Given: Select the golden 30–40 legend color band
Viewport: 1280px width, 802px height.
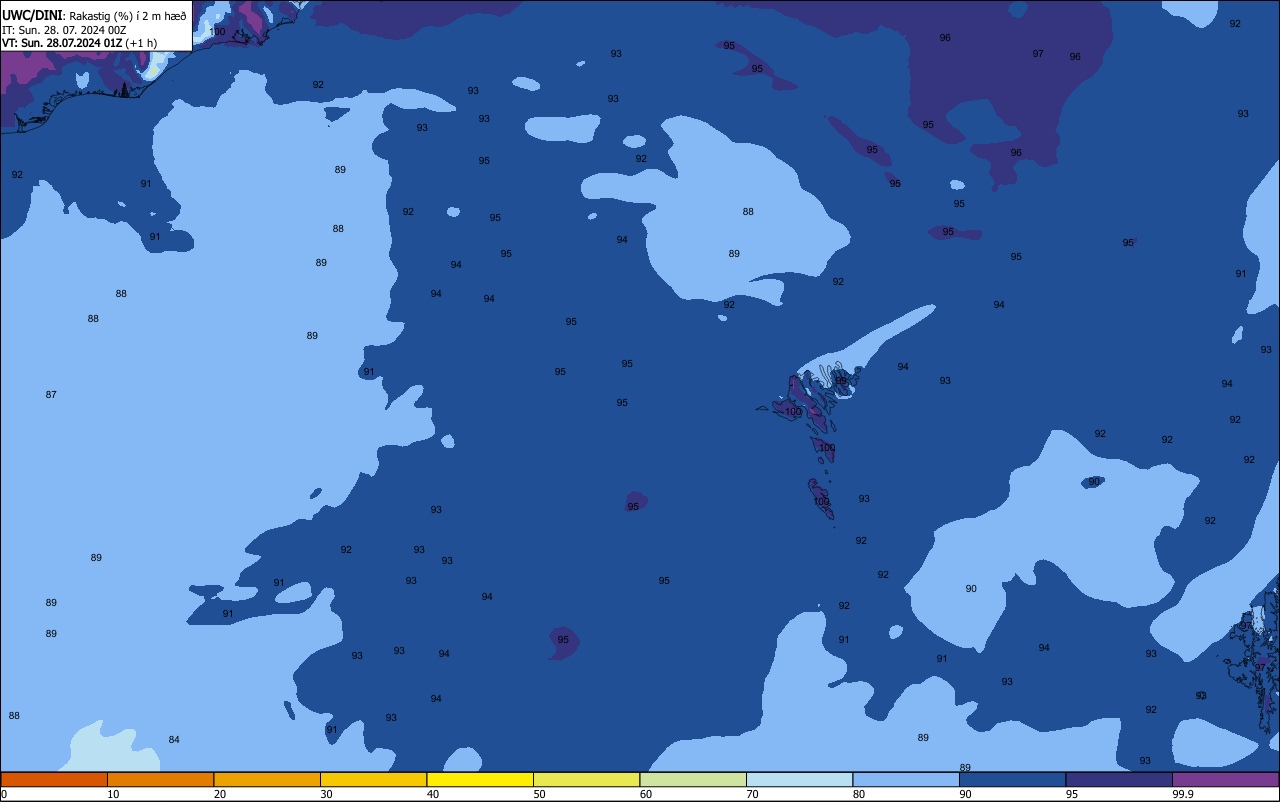Looking at the screenshot, I should tap(373, 779).
